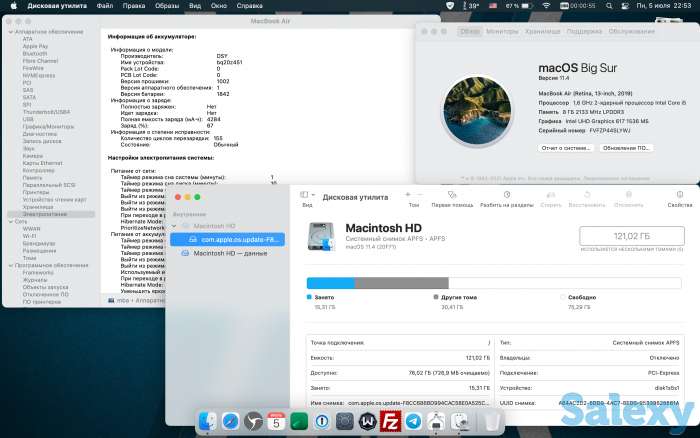This screenshot has height=438, width=700.
Task: Click the Macintosh HD drive image
Action: 321,237
